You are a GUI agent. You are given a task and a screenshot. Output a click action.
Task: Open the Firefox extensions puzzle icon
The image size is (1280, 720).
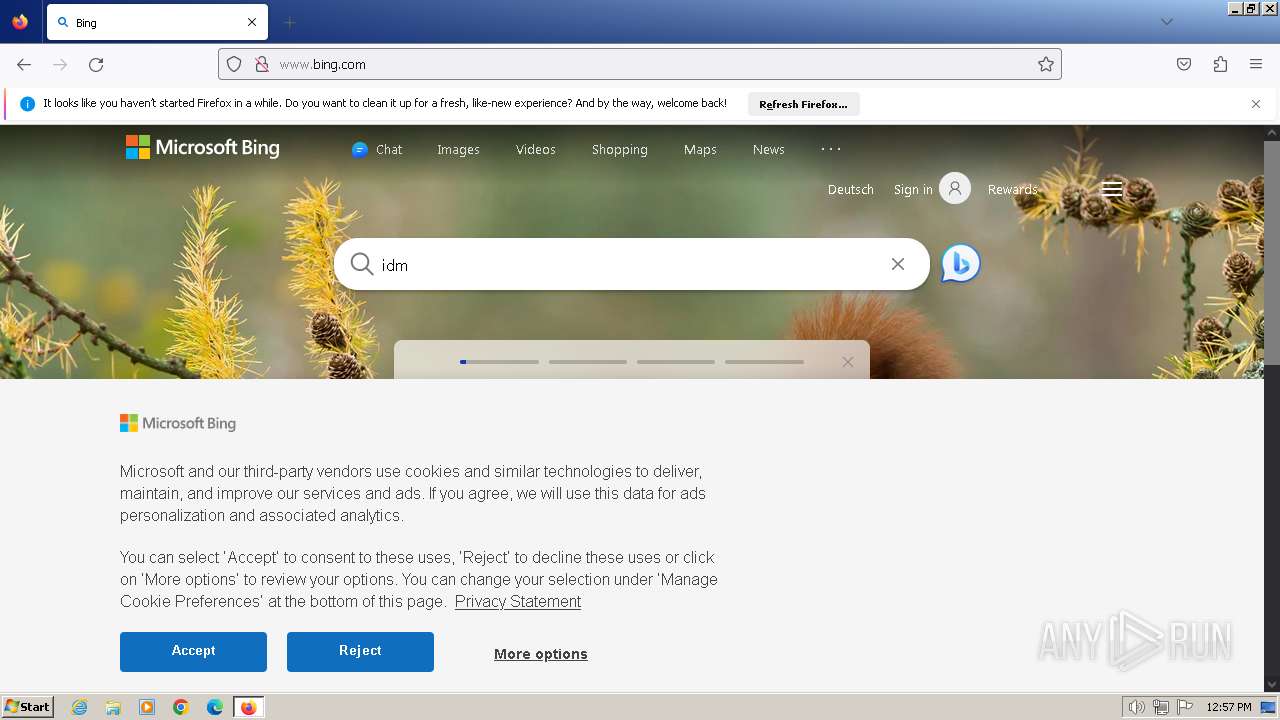(x=1220, y=64)
